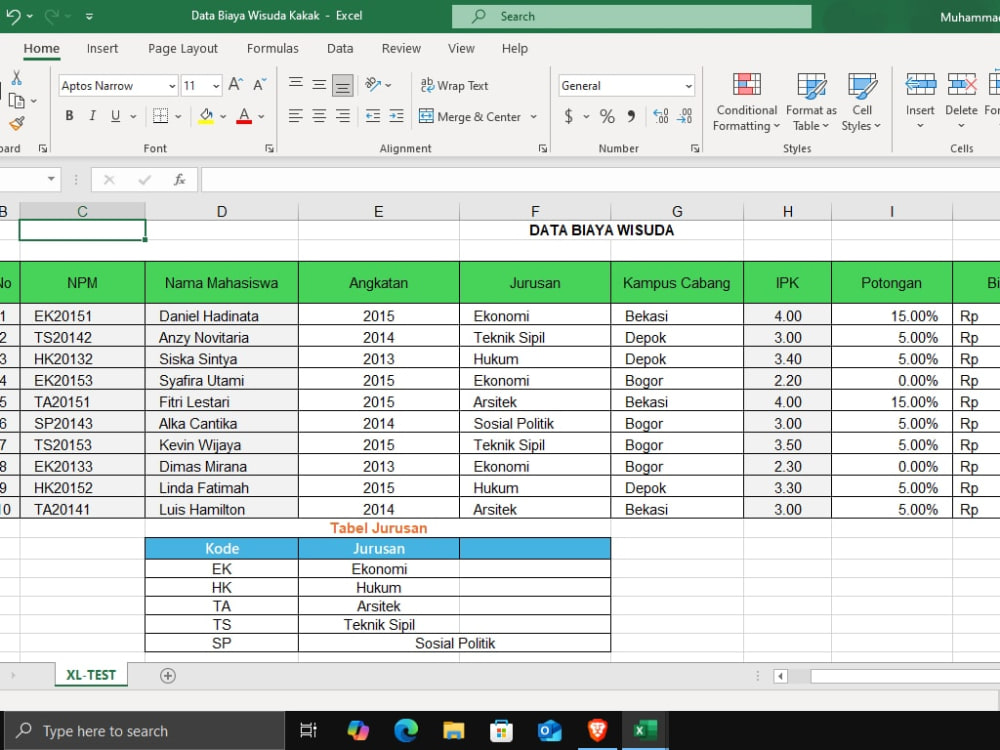
Task: Click Windows Type here to search box
Action: click(144, 731)
